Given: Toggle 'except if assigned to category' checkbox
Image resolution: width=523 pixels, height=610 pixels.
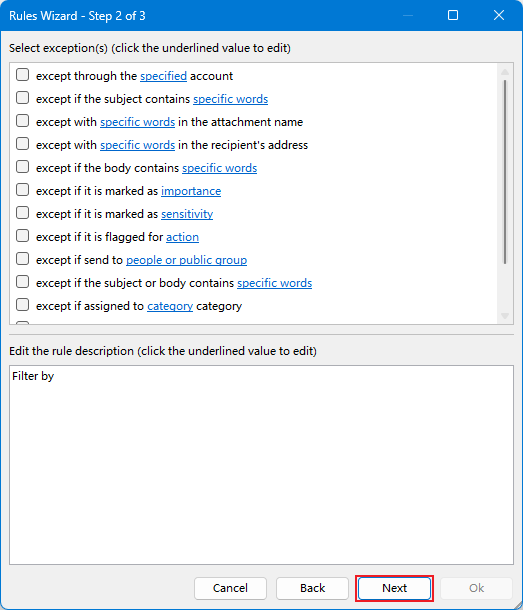Looking at the screenshot, I should [x=23, y=305].
